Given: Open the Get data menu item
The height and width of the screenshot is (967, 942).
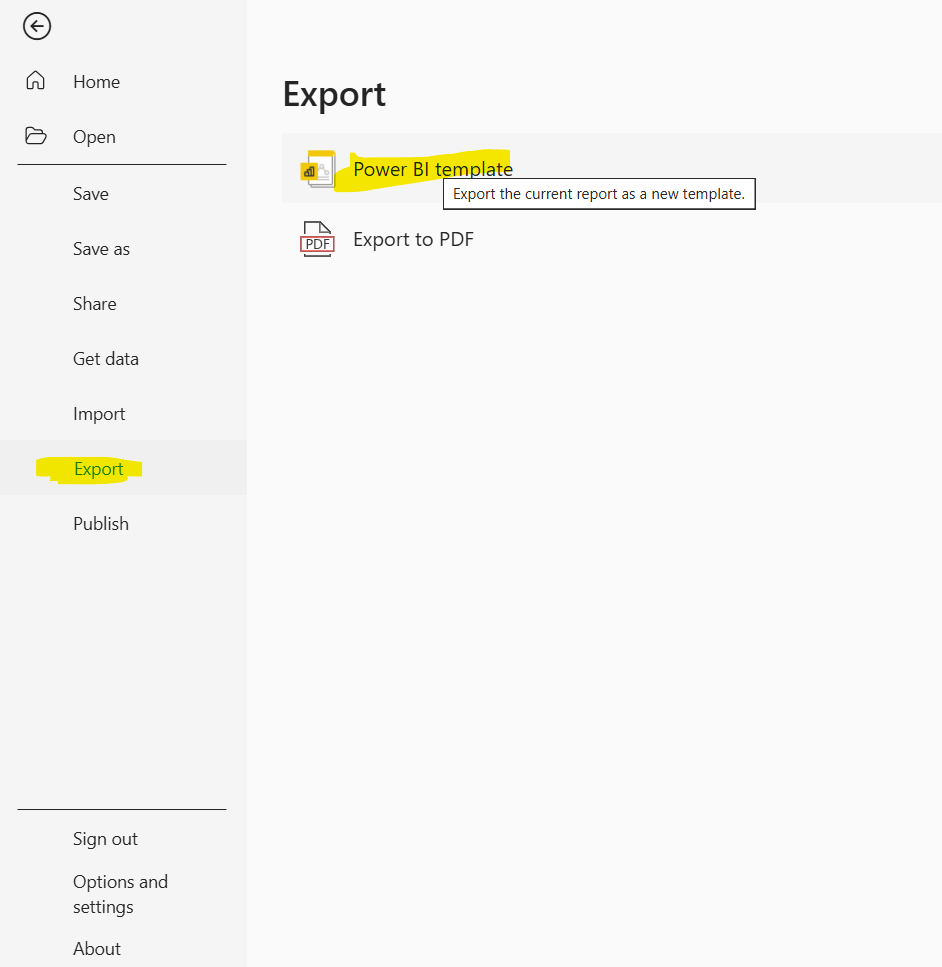Looking at the screenshot, I should pyautogui.click(x=106, y=359).
